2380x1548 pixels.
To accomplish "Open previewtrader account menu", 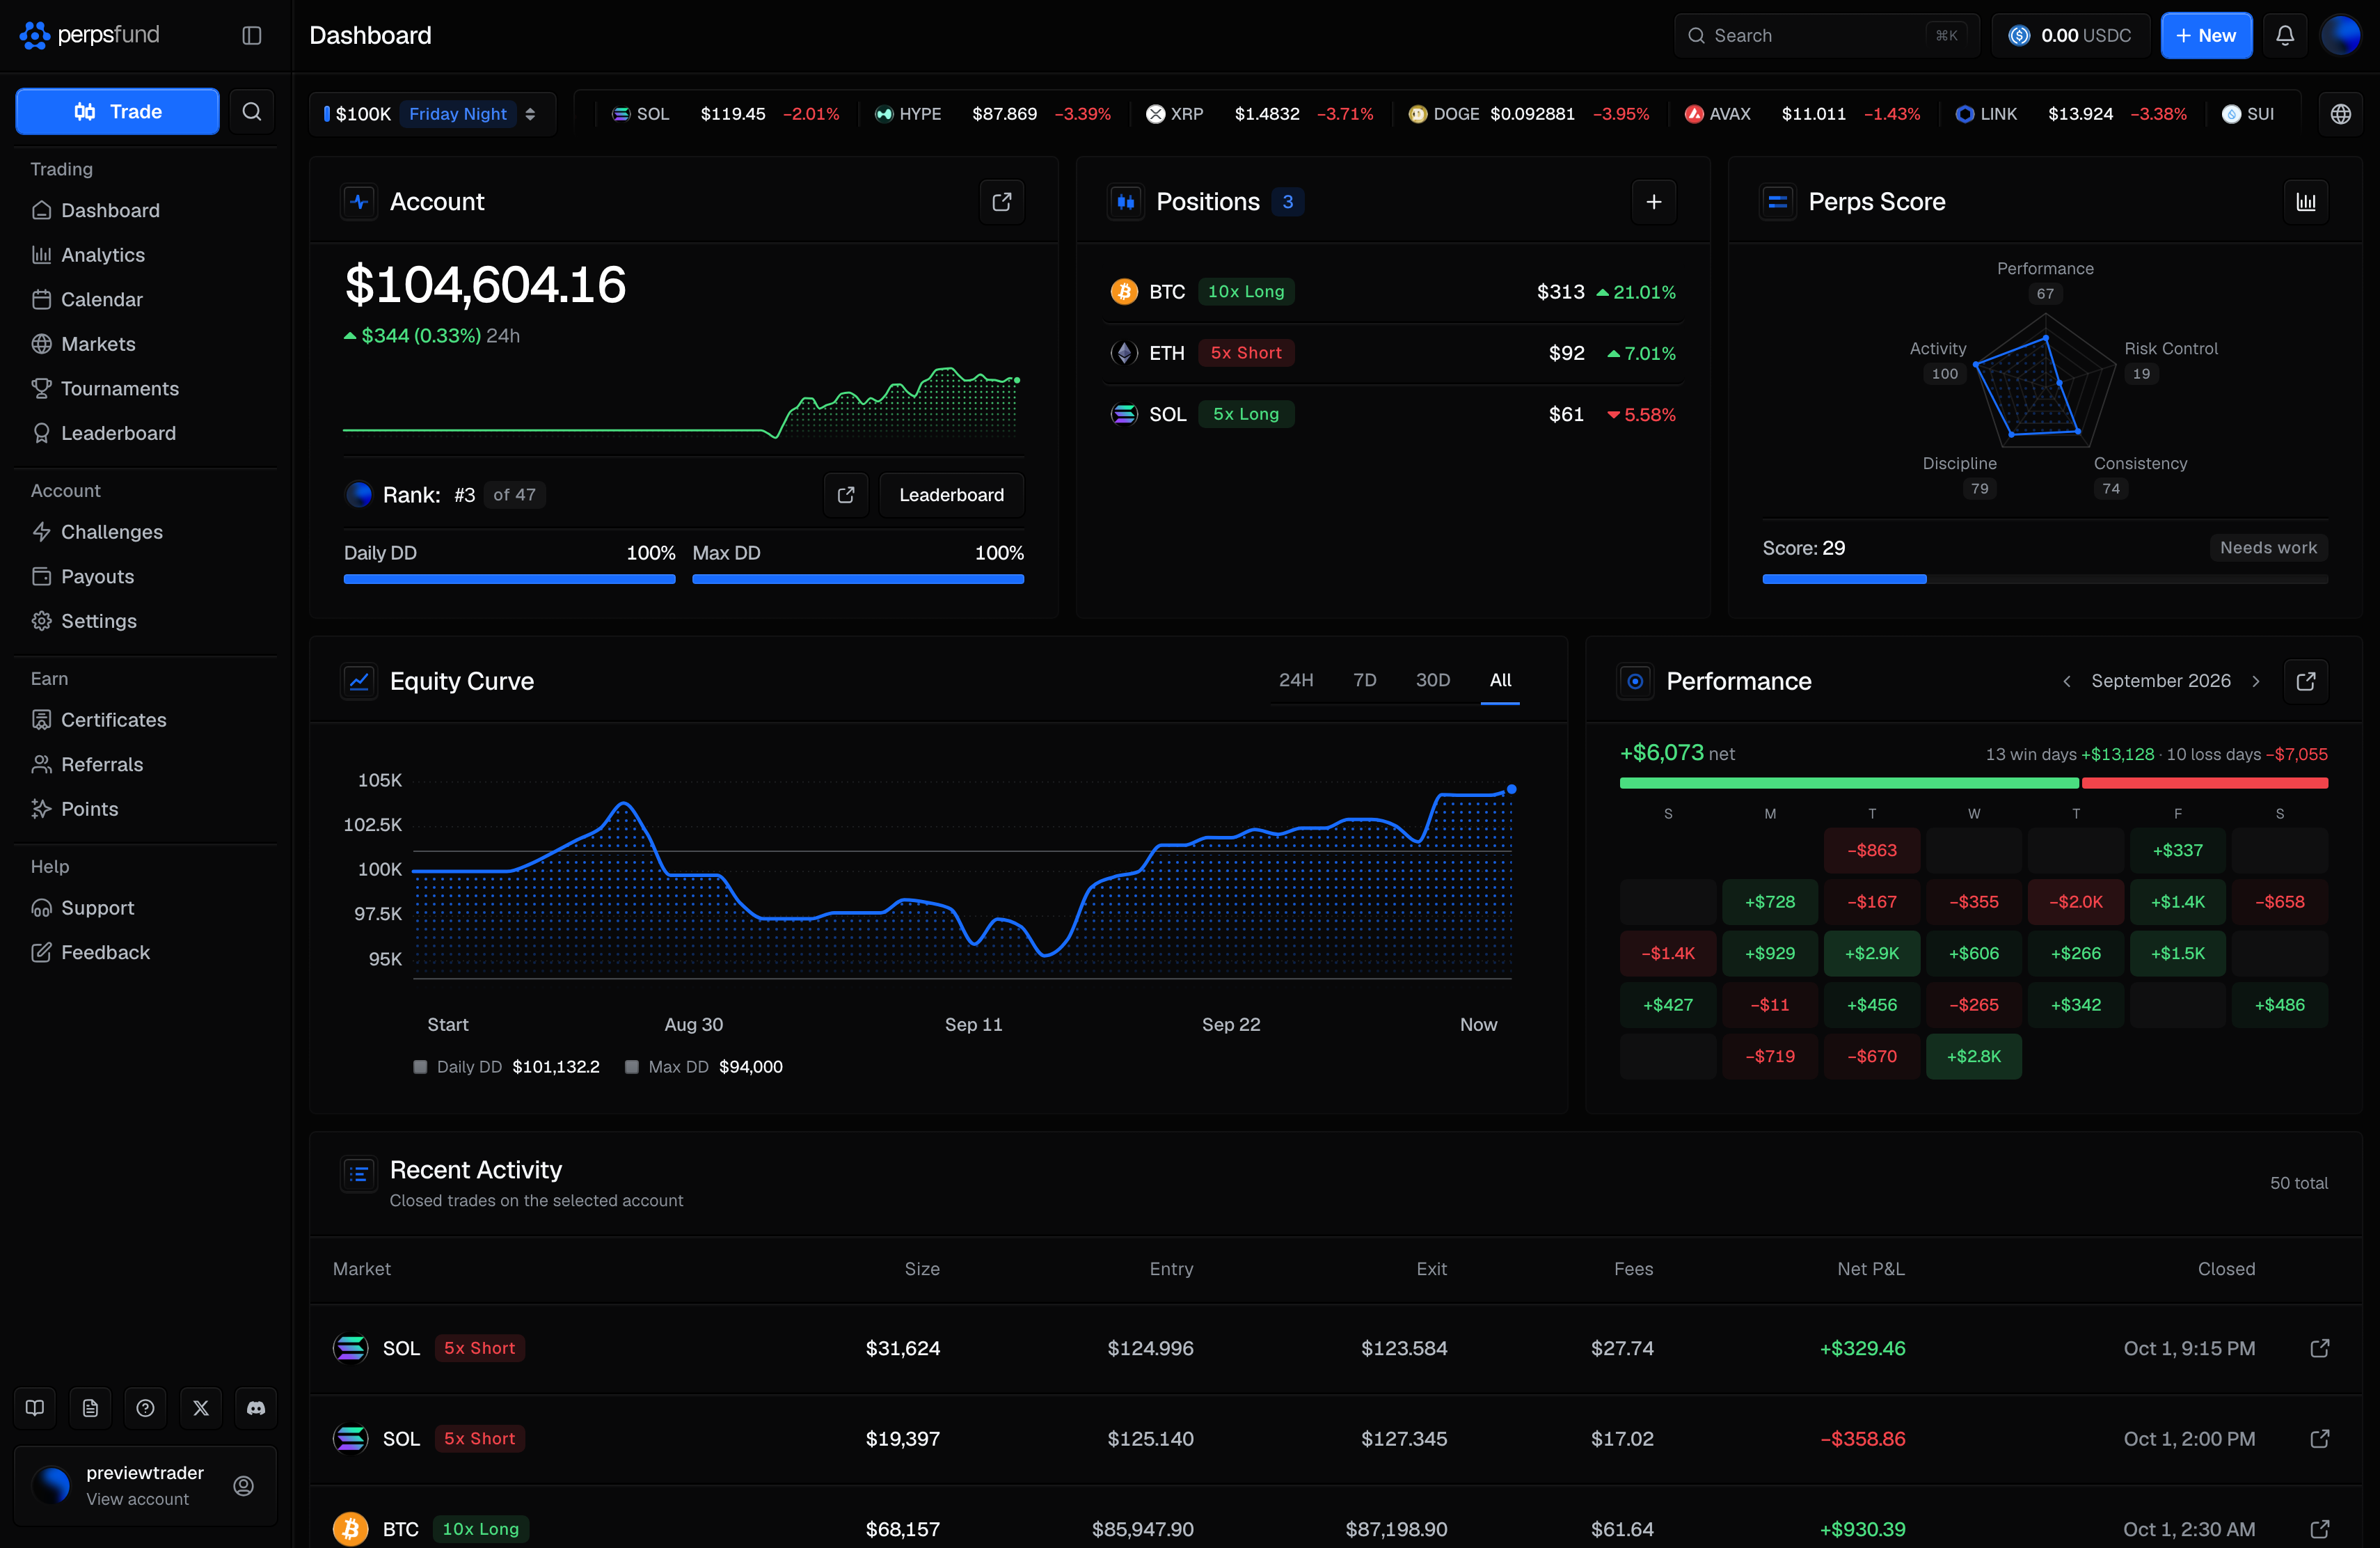I will [x=145, y=1485].
